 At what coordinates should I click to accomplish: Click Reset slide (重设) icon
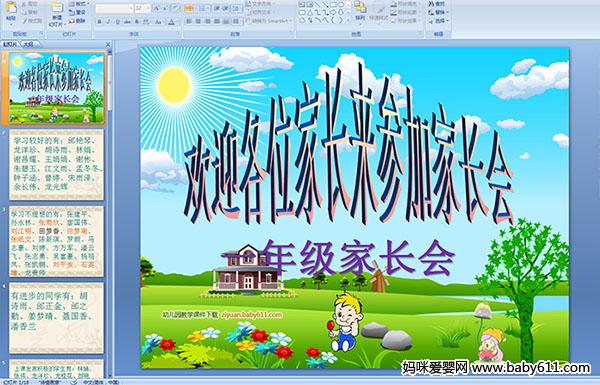click(72, 13)
